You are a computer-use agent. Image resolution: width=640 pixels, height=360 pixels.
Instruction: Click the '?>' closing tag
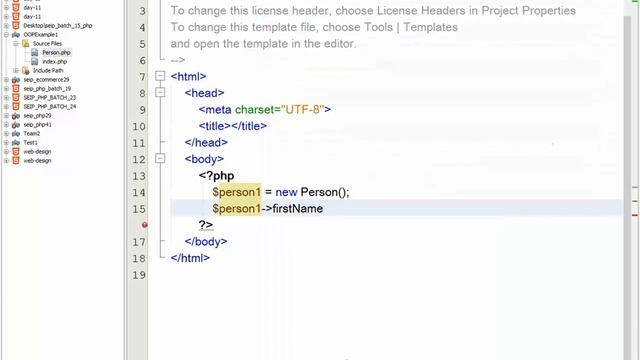tap(206, 225)
